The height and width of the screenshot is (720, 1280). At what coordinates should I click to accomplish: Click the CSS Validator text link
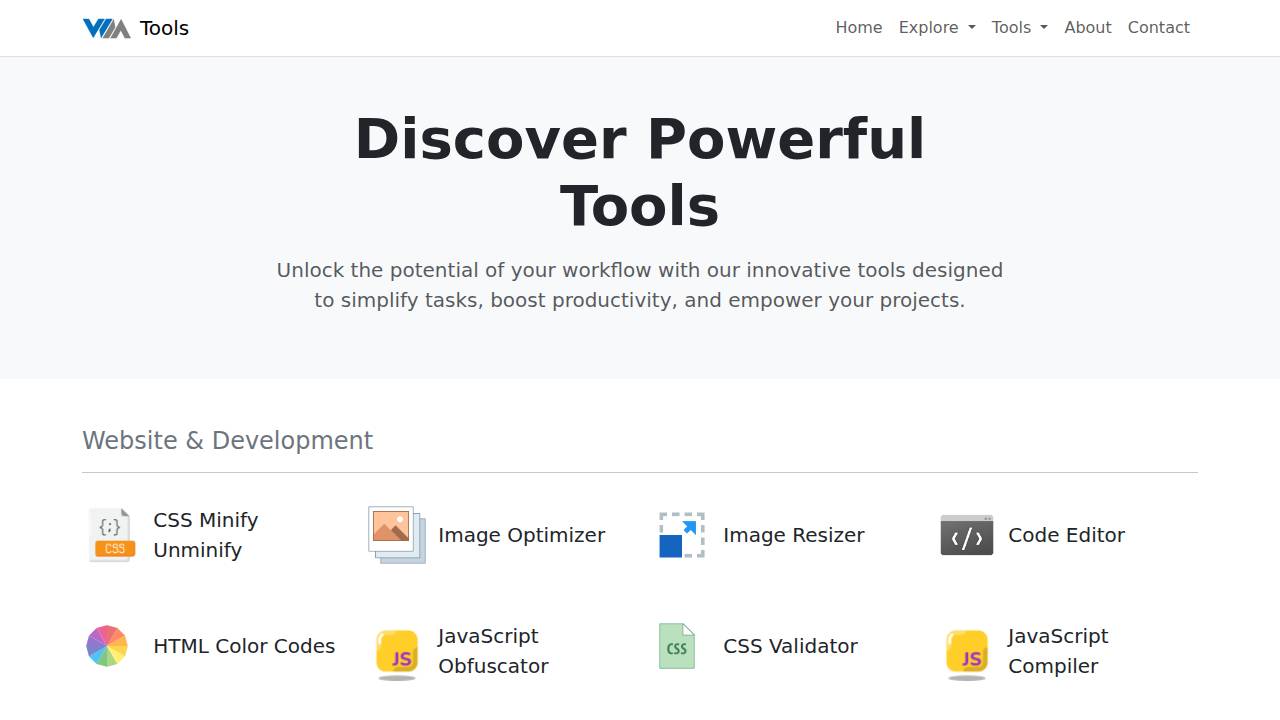[790, 646]
